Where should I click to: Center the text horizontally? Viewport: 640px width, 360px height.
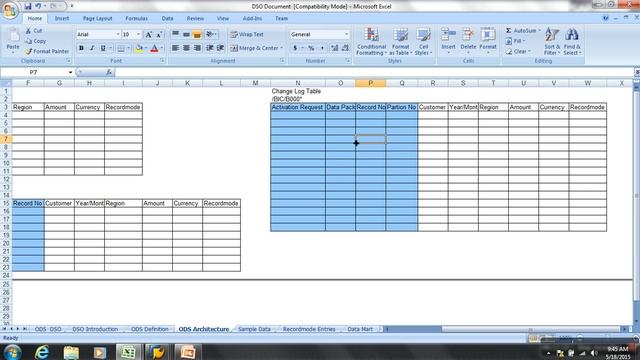pos(186,48)
